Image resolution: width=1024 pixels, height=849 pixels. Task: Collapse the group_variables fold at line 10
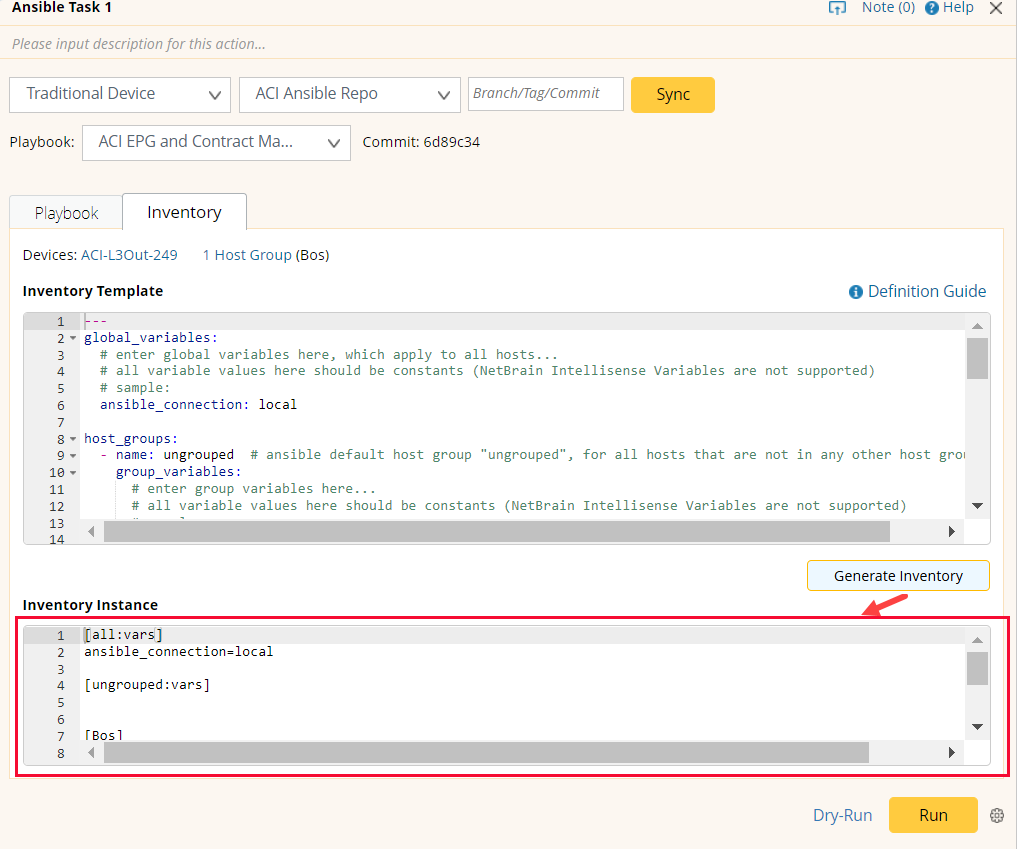point(73,472)
